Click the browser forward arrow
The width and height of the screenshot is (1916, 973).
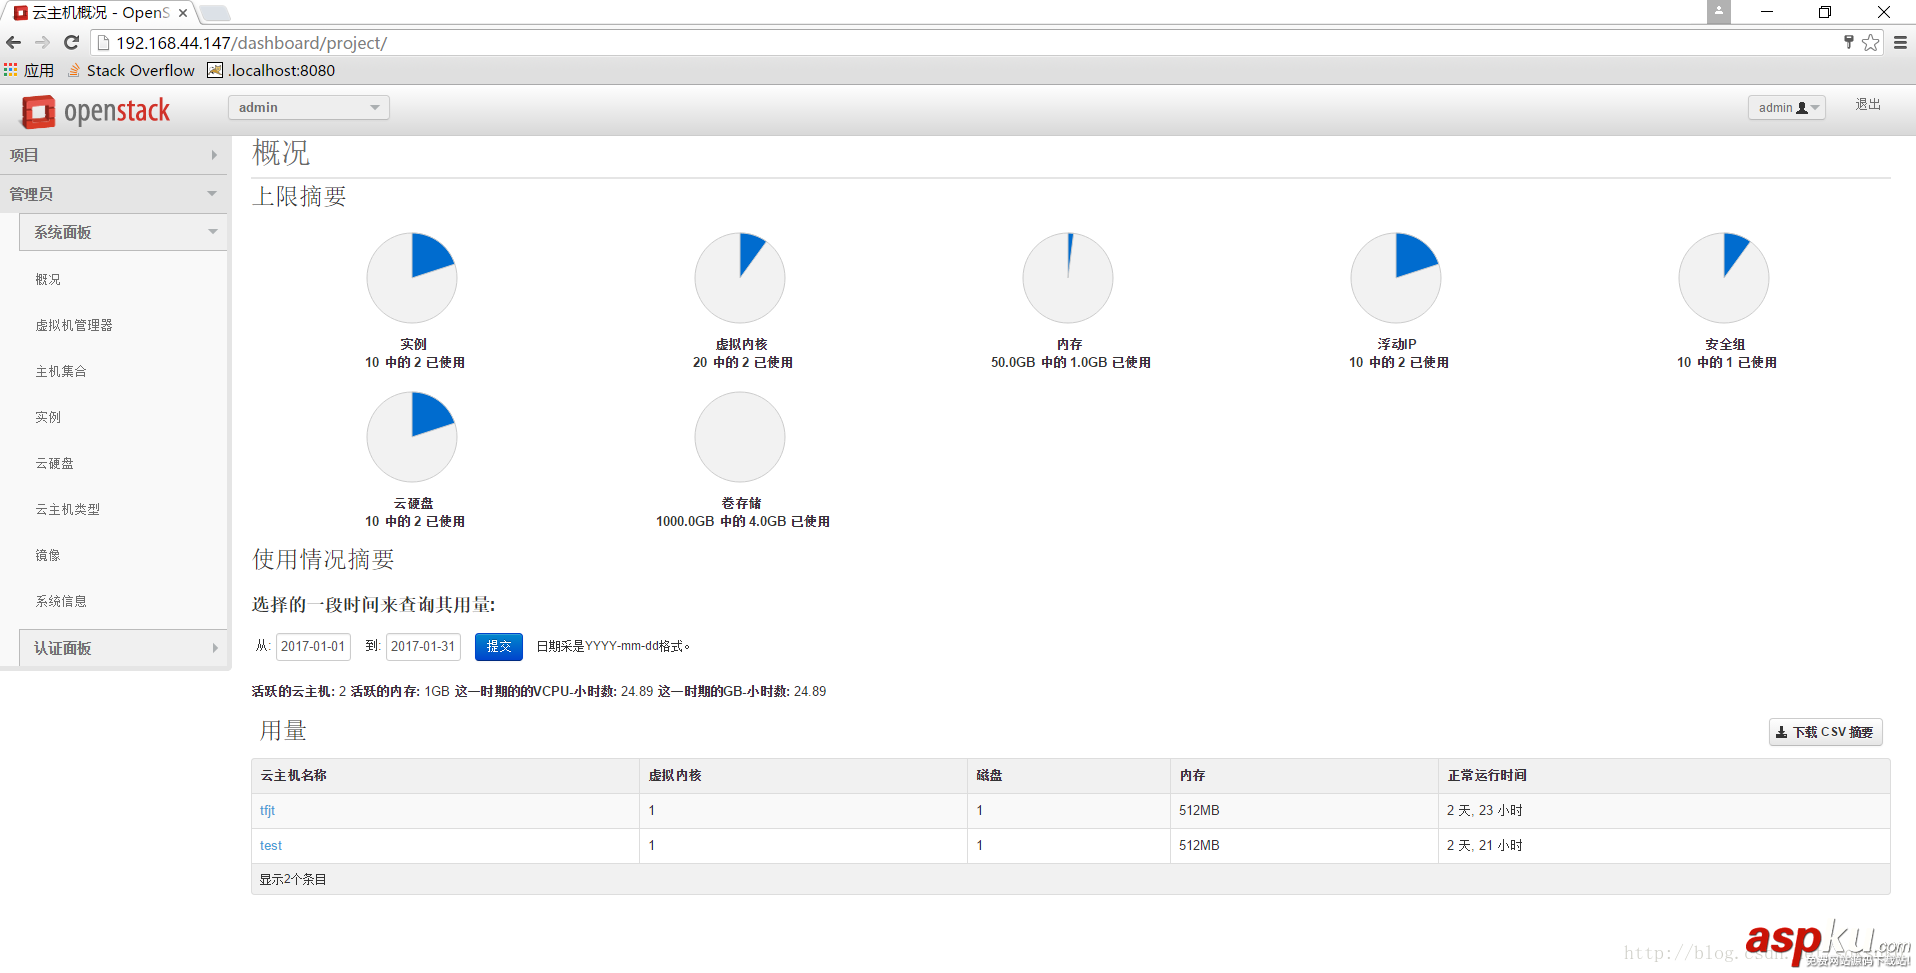pos(42,43)
